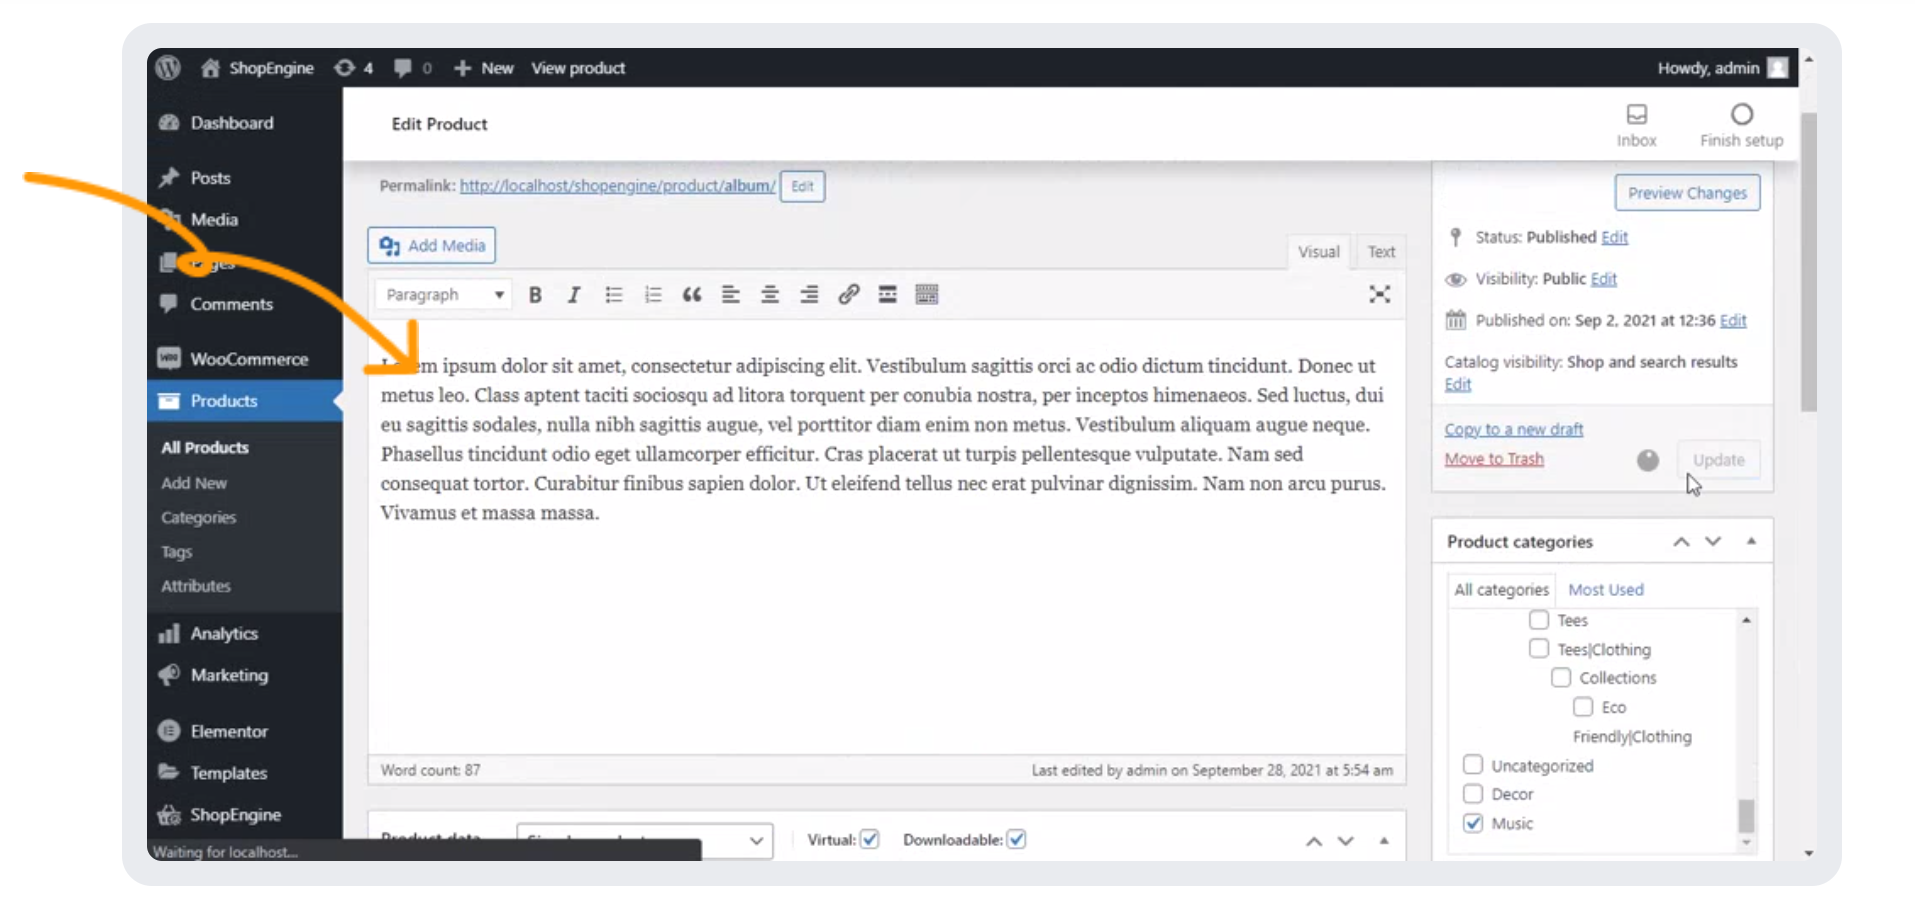The width and height of the screenshot is (1915, 915).
Task: Click the Add Media button
Action: coord(432,246)
